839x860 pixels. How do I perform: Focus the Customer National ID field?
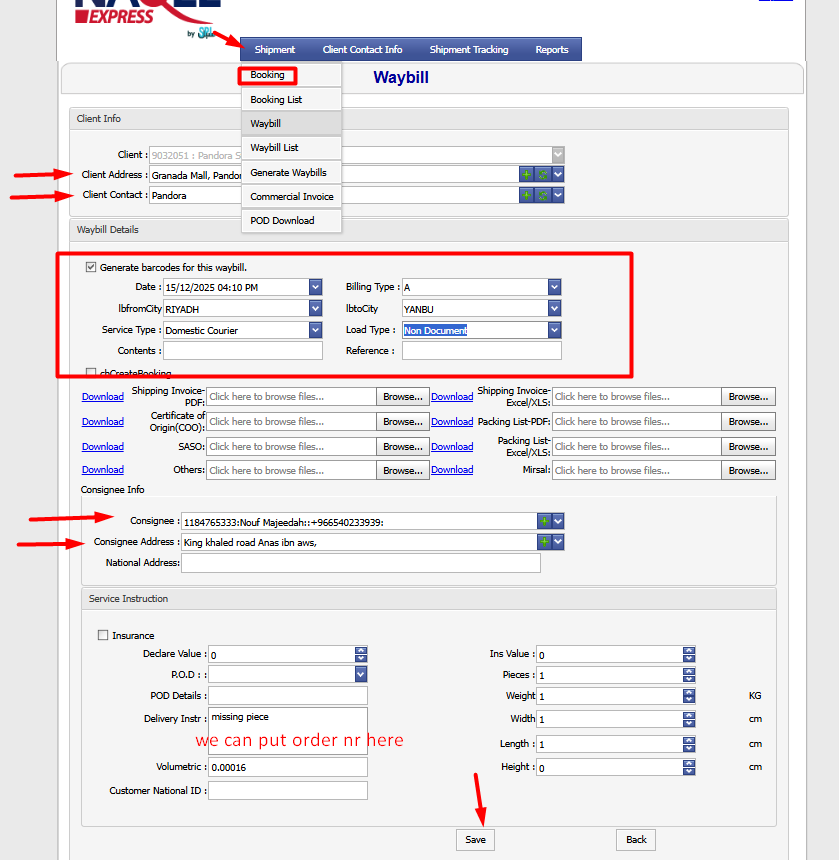tap(288, 790)
